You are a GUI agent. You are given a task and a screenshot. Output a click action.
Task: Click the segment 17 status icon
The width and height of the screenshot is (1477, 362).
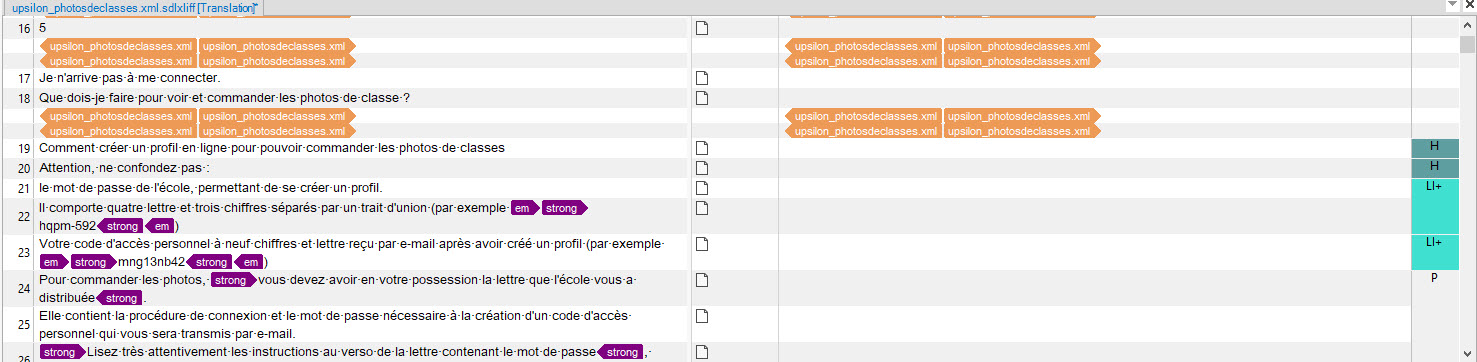702,78
